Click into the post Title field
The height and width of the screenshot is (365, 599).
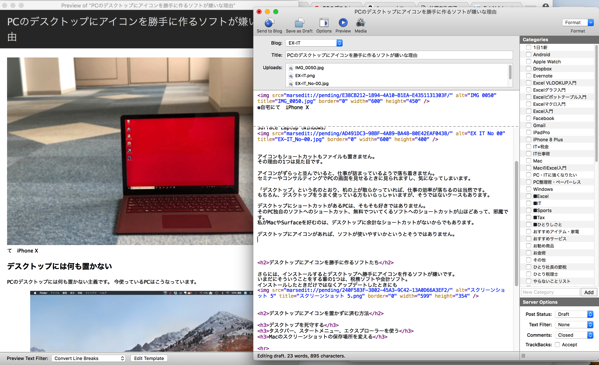click(x=399, y=55)
